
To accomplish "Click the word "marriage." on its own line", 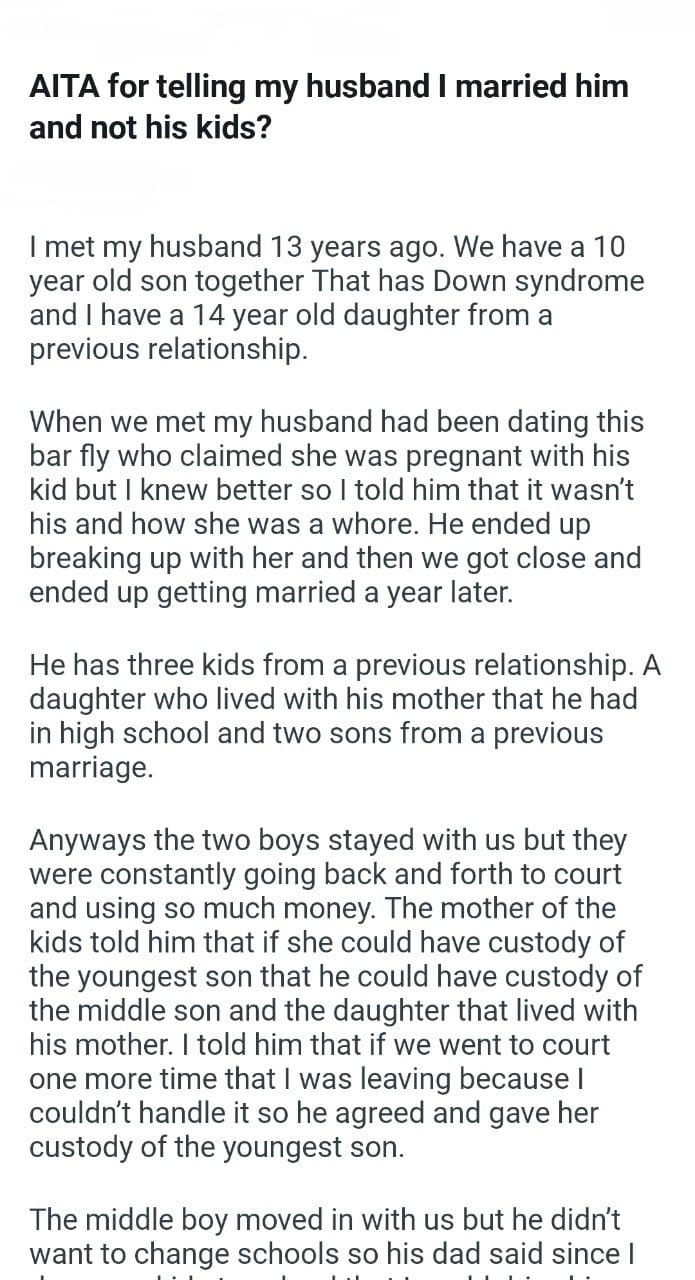I will coord(91,768).
